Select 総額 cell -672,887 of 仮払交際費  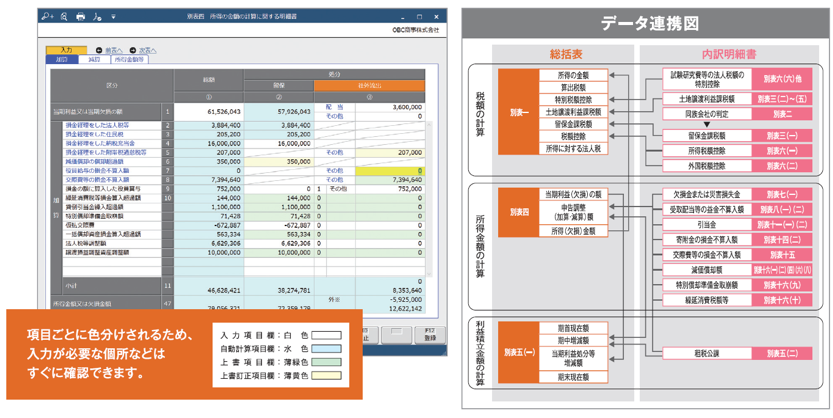[x=209, y=225]
